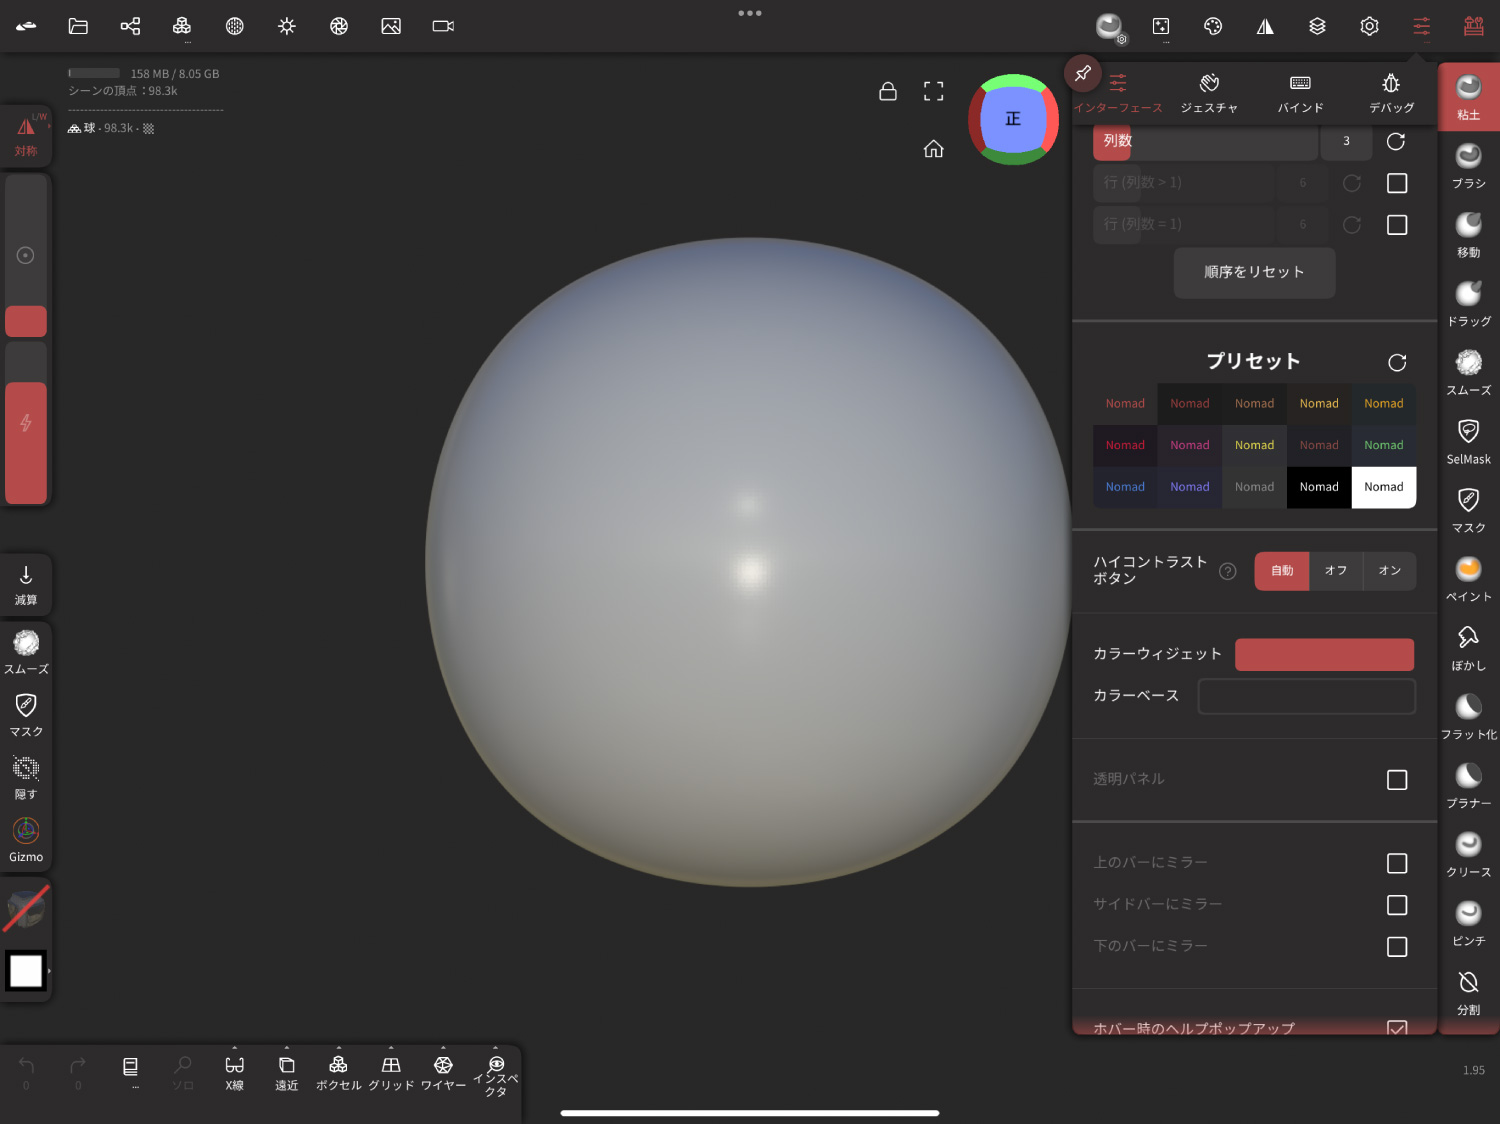Enable 上のバーにミラー checkbox

[1396, 863]
